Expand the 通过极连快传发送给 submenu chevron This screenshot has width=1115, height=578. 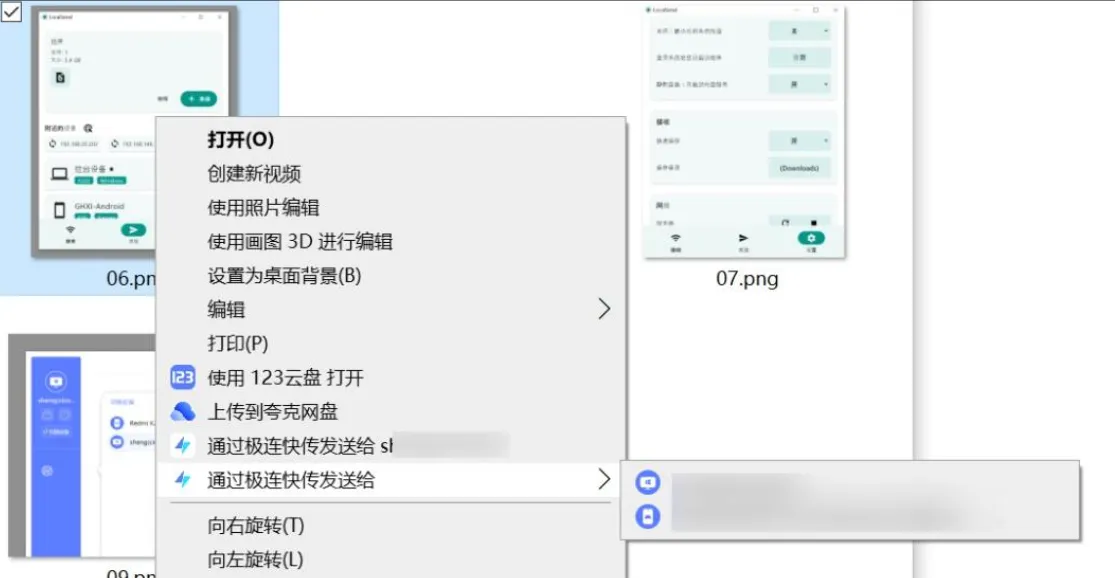pos(604,480)
